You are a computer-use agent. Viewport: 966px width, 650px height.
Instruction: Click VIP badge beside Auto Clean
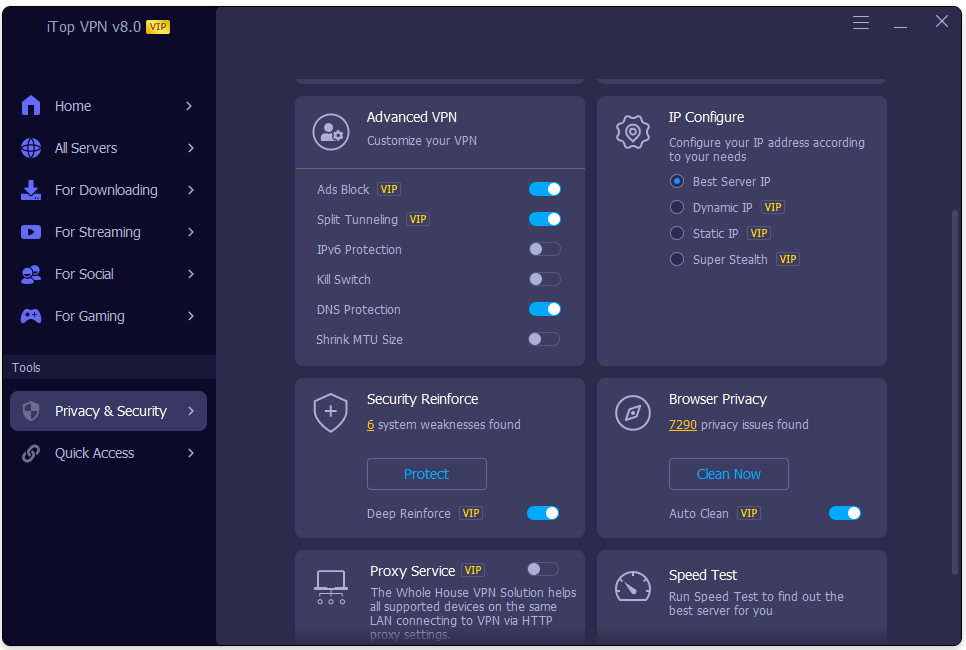[749, 513]
